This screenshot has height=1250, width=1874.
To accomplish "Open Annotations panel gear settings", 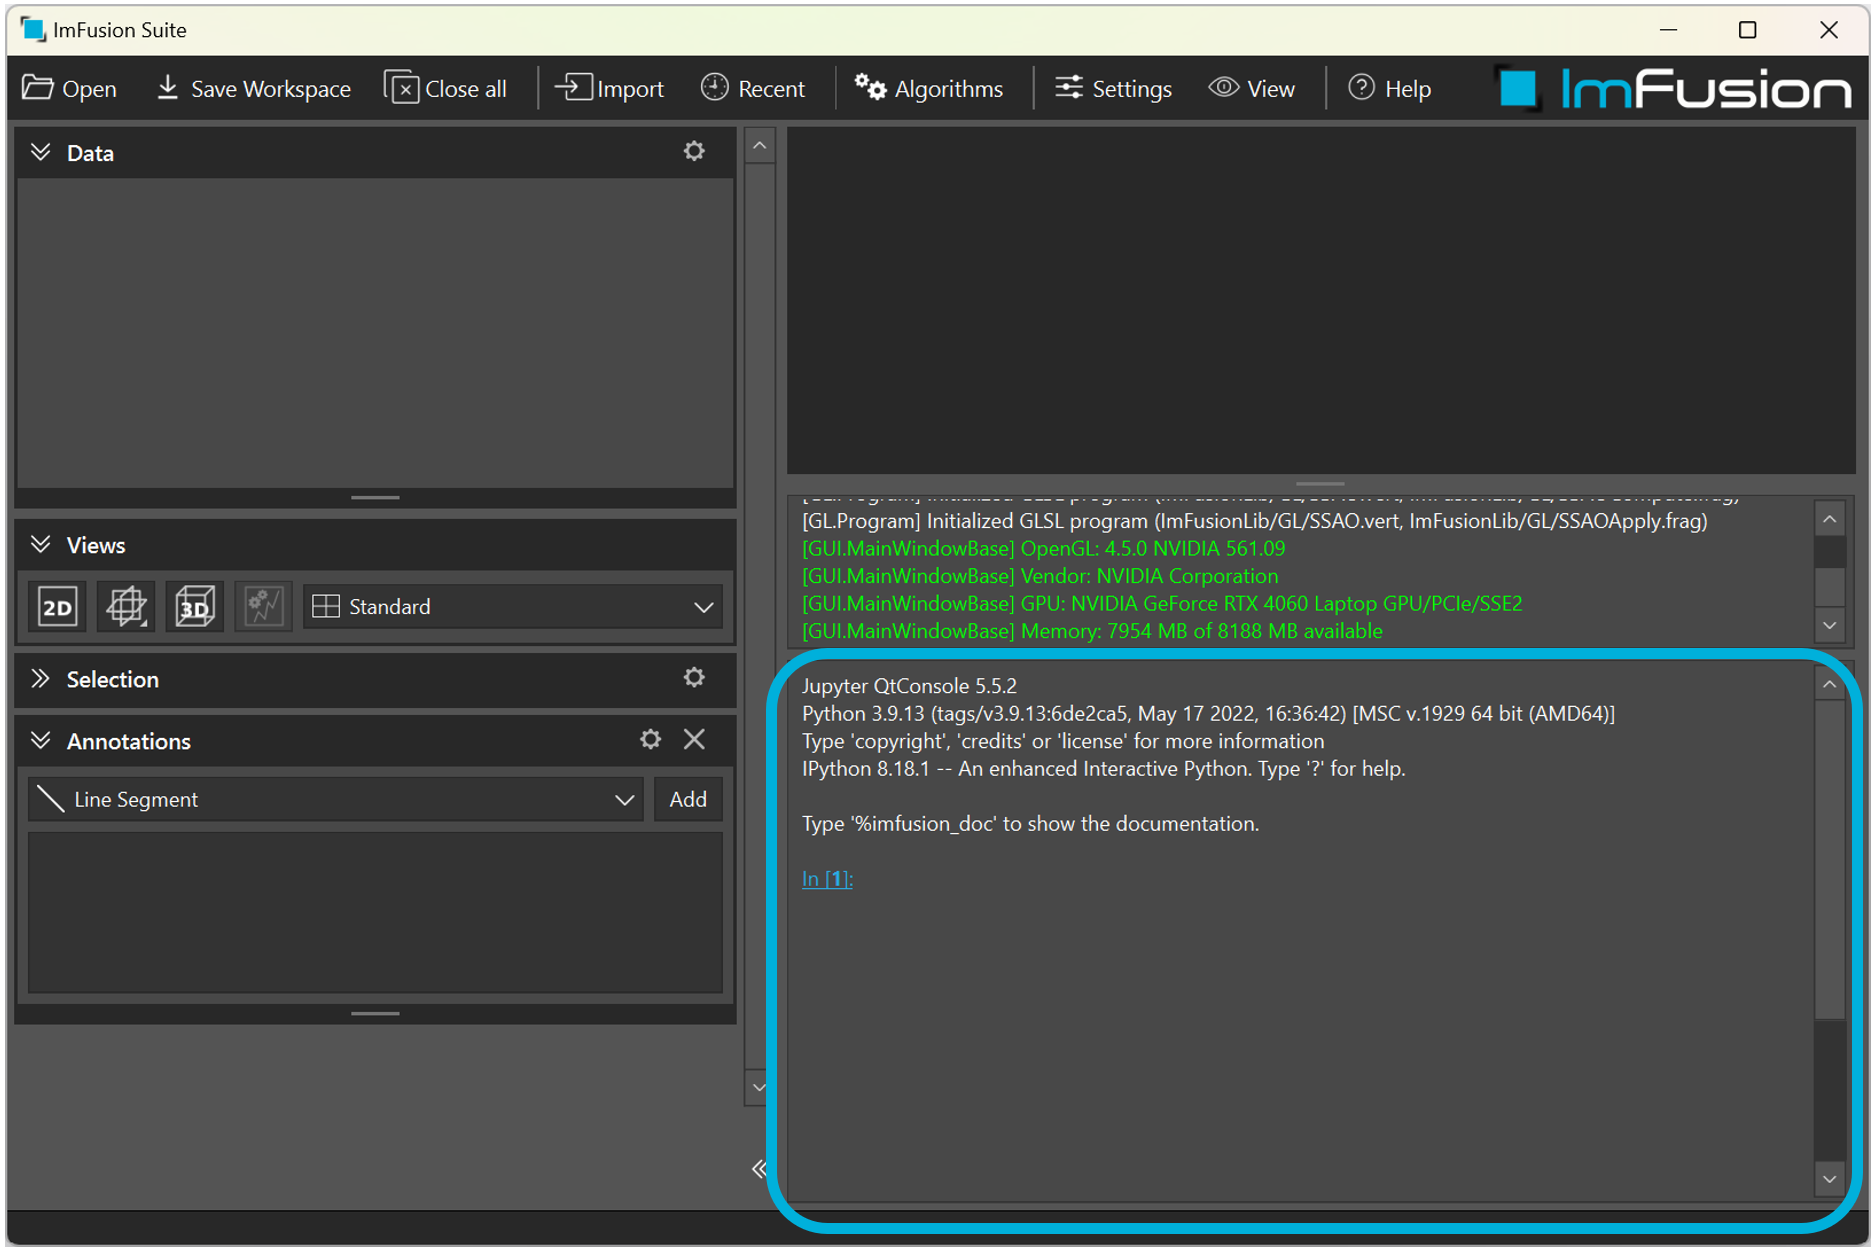I will pyautogui.click(x=650, y=739).
